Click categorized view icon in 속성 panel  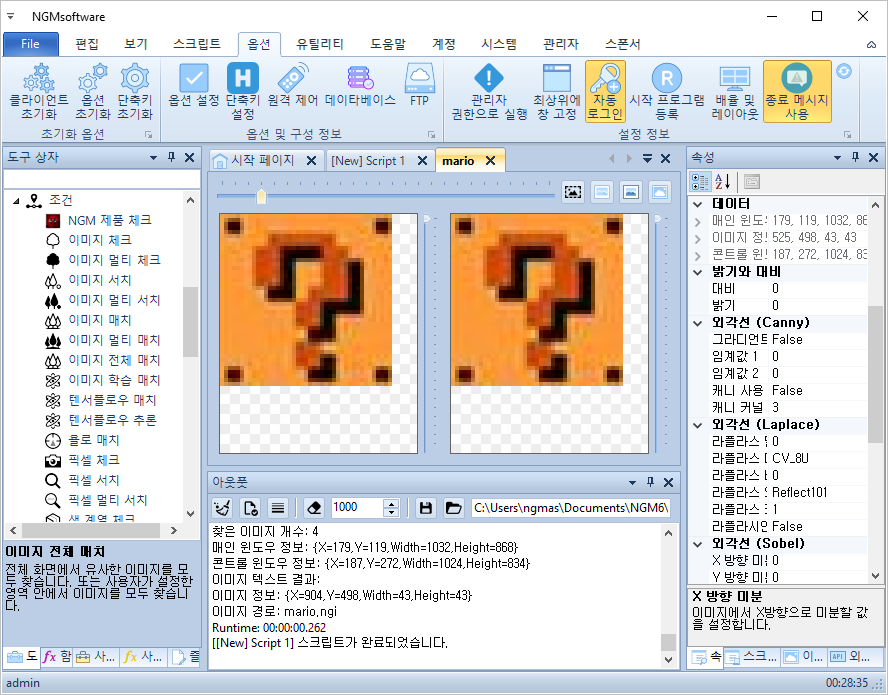pyautogui.click(x=700, y=182)
